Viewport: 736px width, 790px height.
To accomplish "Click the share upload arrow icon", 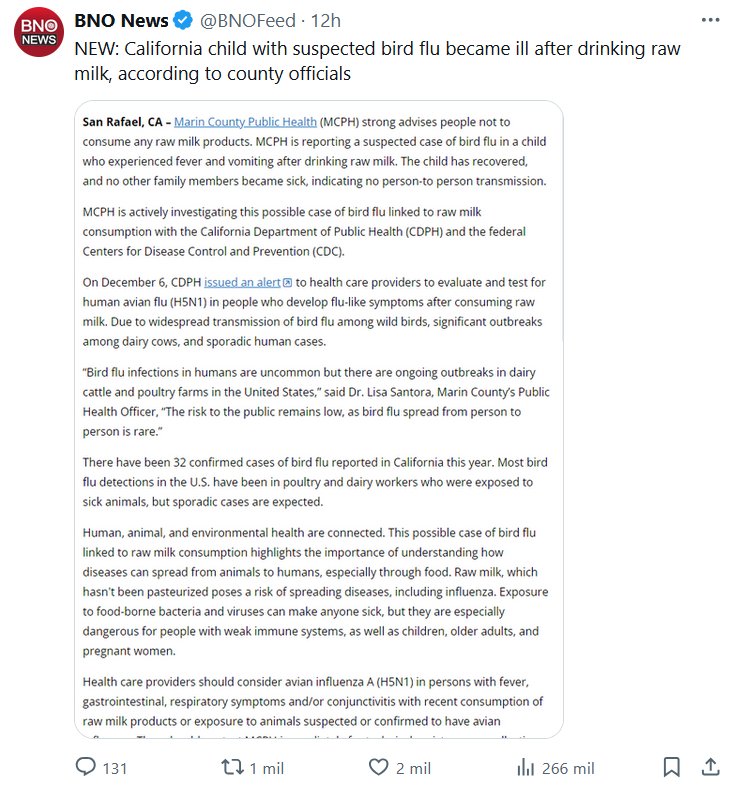I will pos(709,767).
